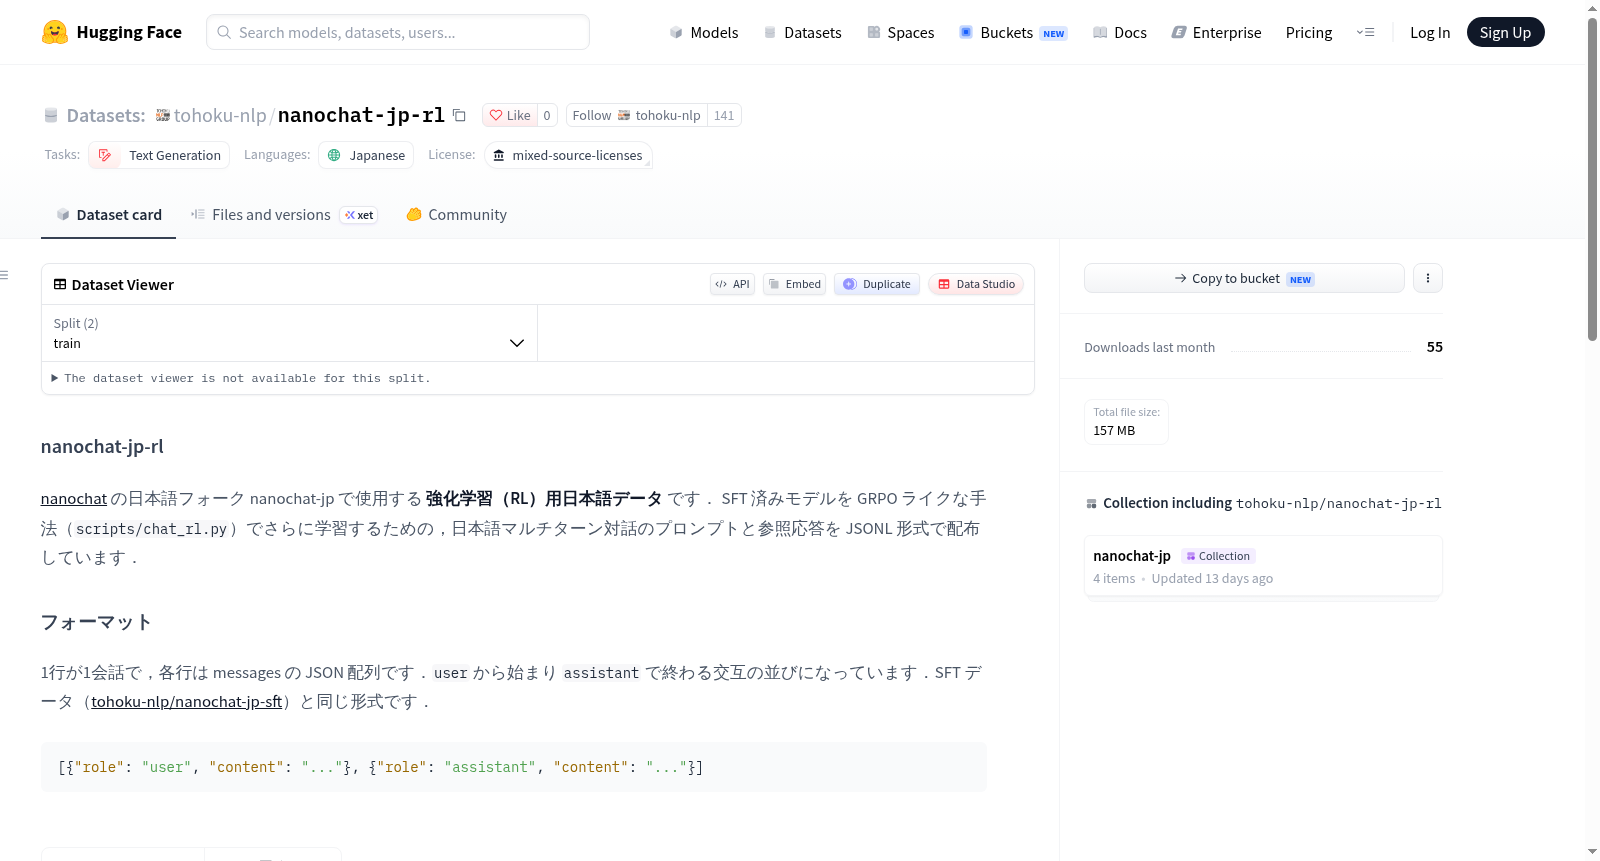
Task: Open the Split train dropdown
Action: pyautogui.click(x=289, y=333)
